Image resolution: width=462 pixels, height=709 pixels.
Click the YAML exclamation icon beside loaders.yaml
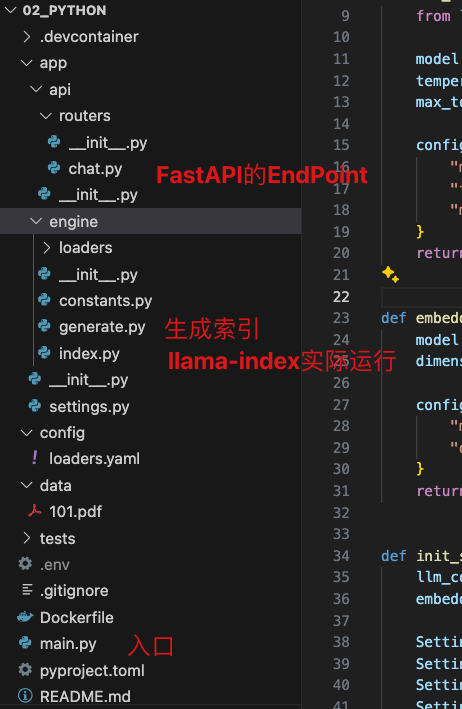35,458
